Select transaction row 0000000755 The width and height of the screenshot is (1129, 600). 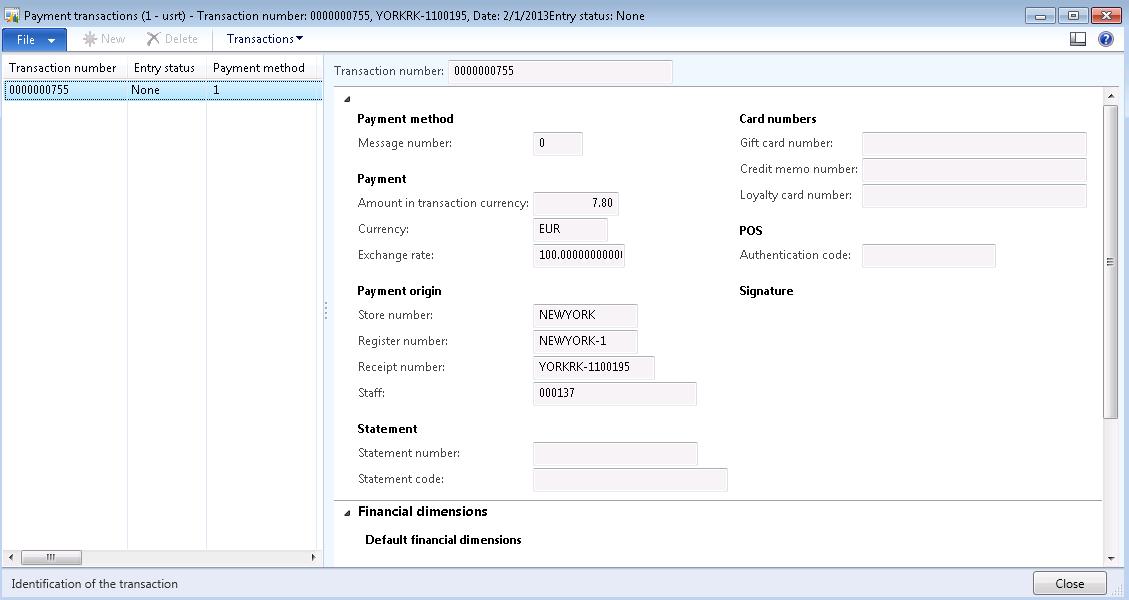[x=163, y=90]
